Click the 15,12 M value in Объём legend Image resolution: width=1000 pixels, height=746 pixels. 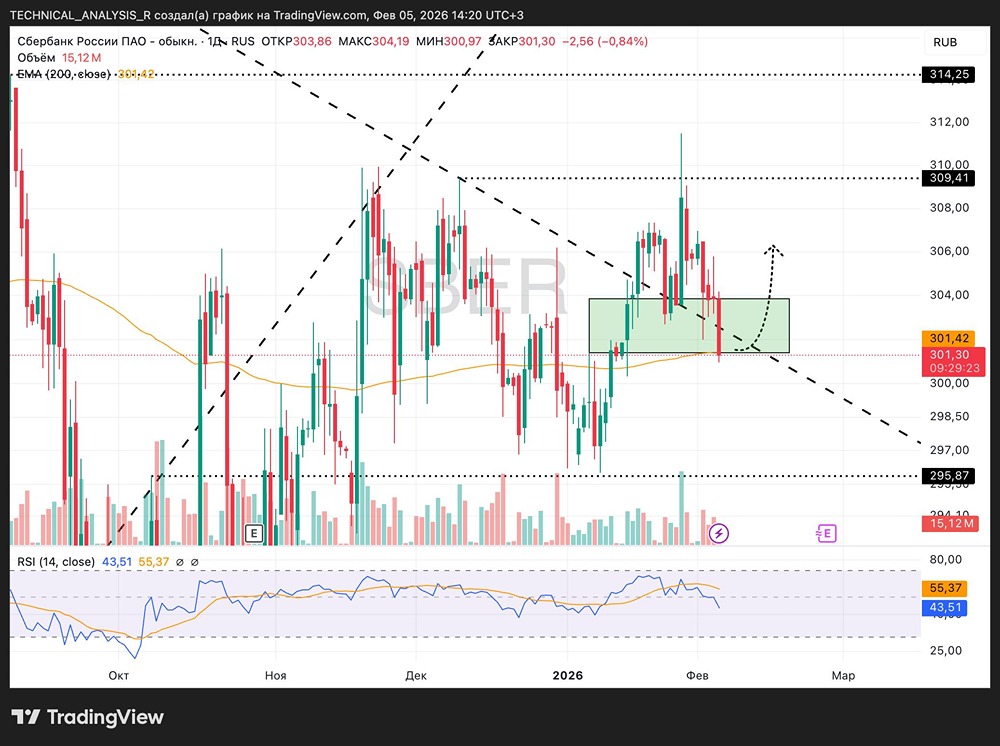(x=82, y=58)
